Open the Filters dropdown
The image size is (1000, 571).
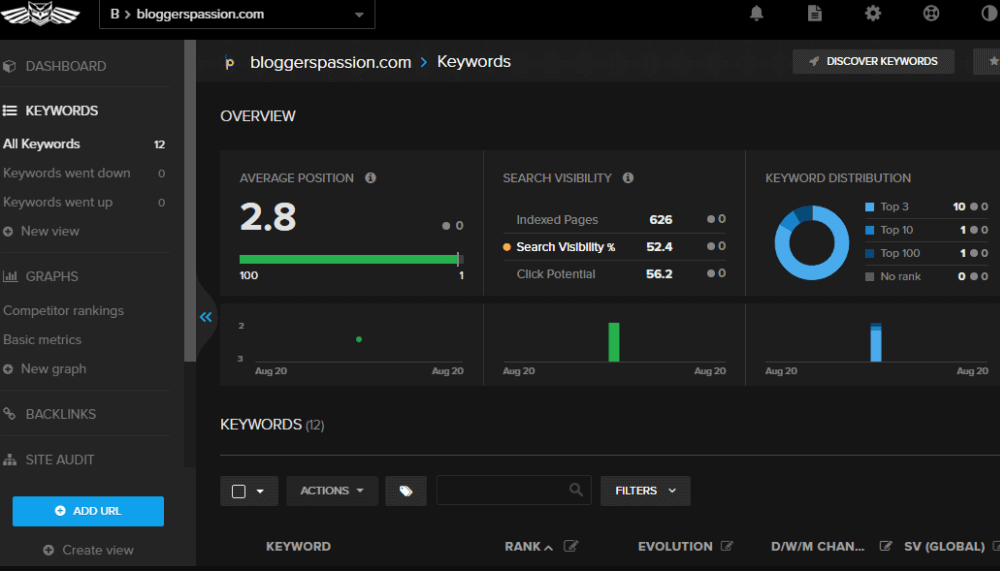pyautogui.click(x=645, y=491)
